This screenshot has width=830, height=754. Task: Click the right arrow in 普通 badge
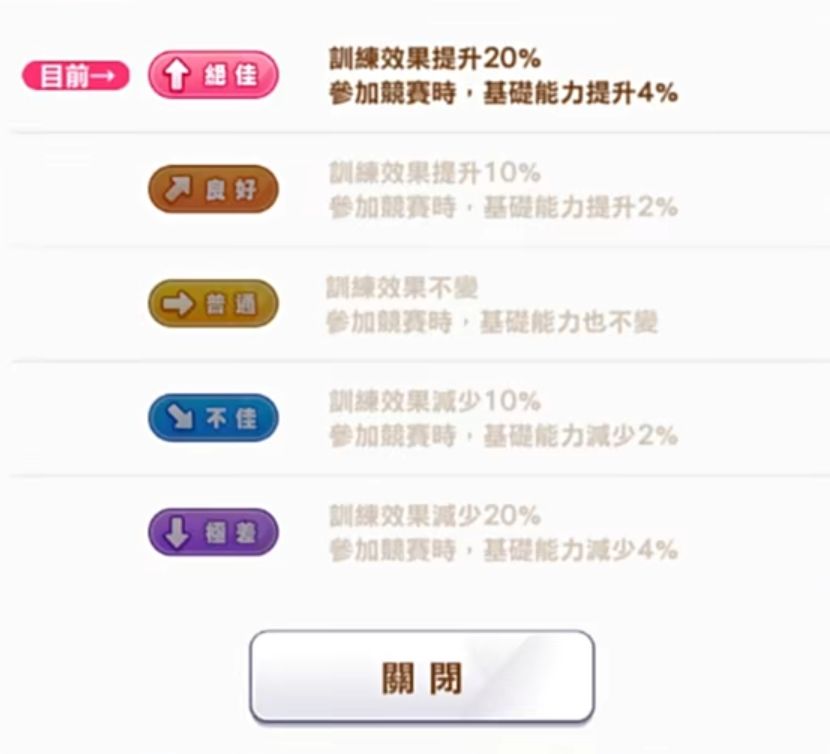tap(177, 304)
